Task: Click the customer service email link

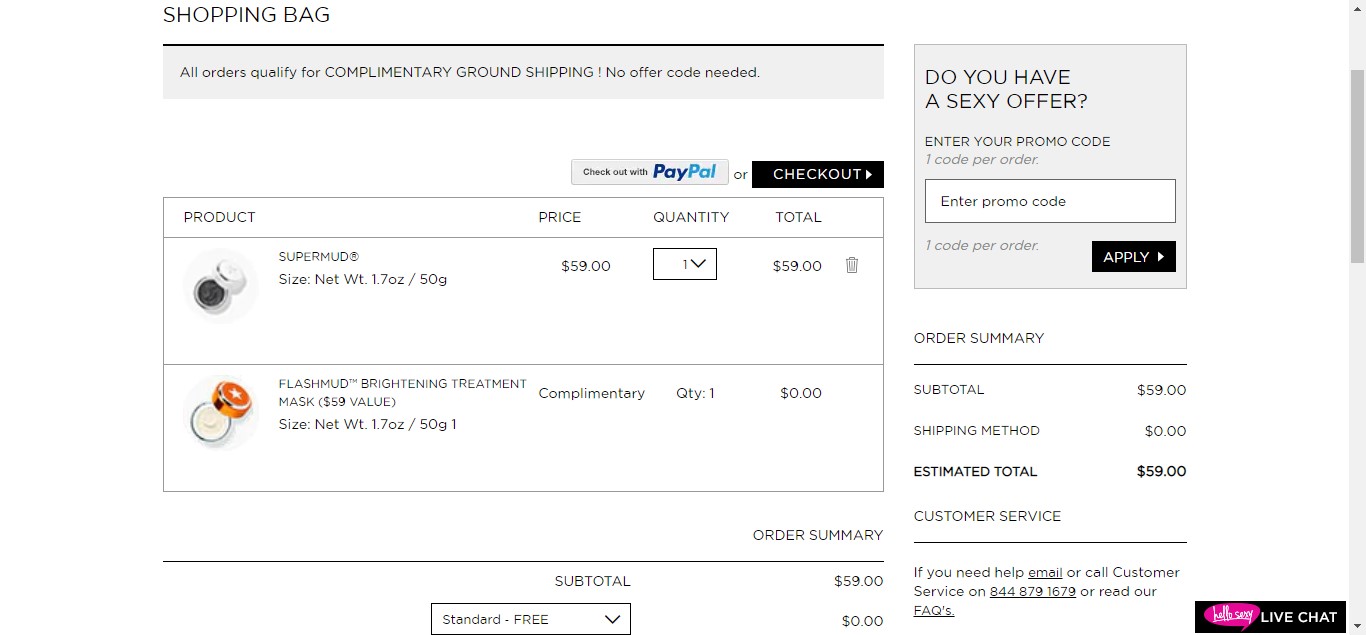Action: 1045,573
